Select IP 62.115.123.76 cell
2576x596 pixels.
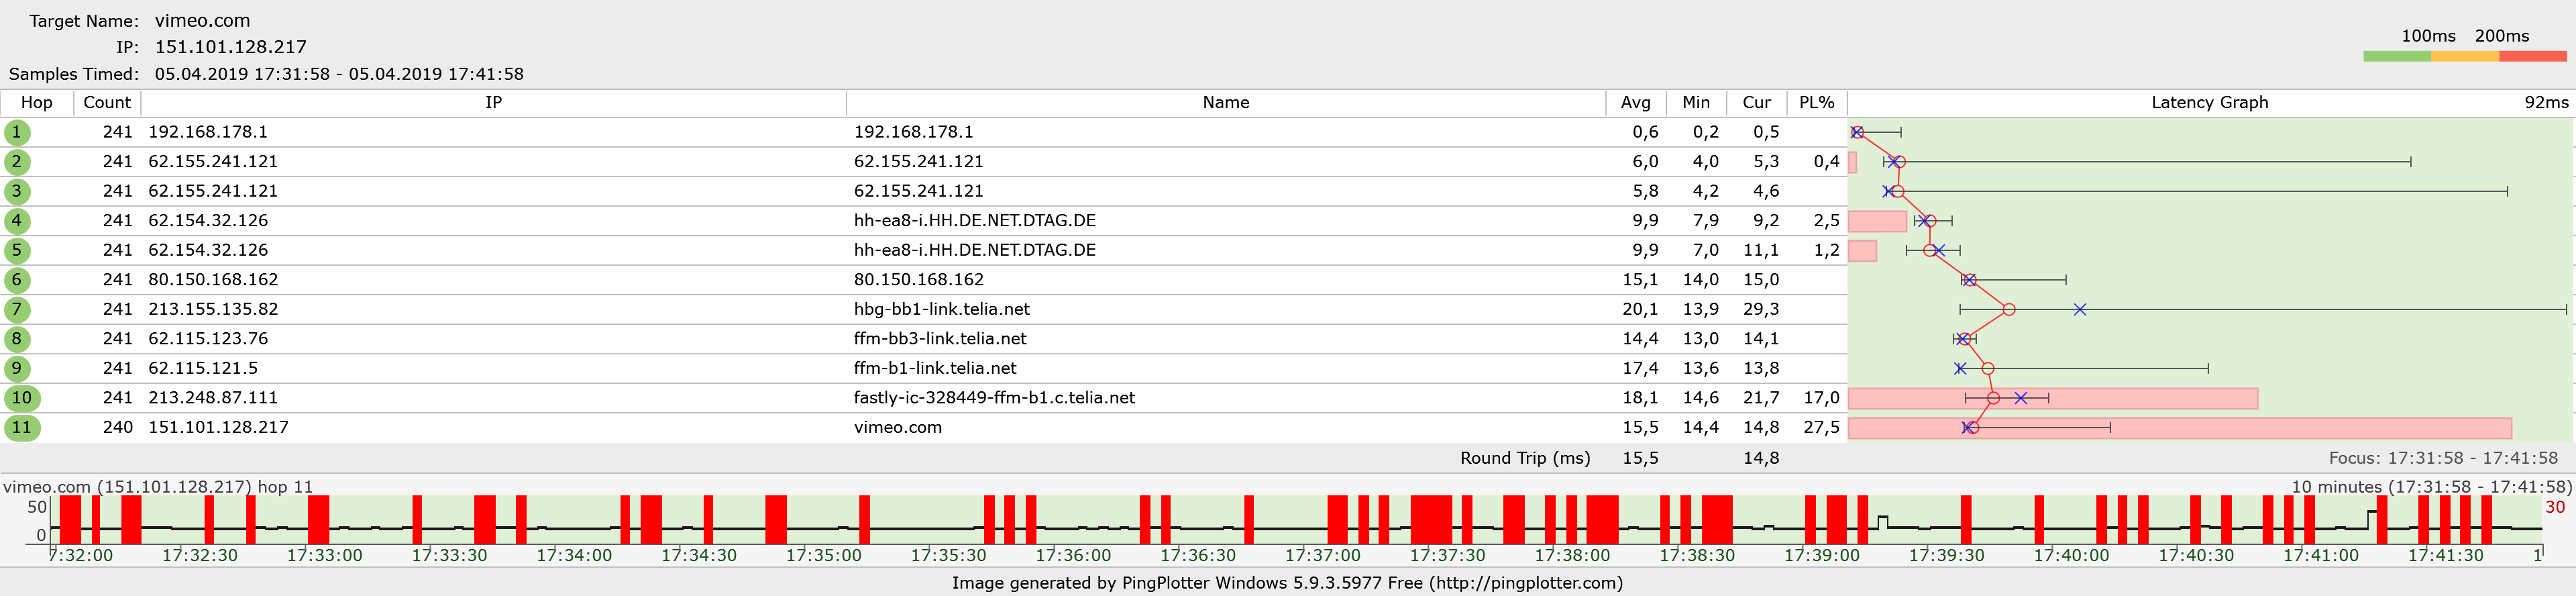pyautogui.click(x=208, y=339)
